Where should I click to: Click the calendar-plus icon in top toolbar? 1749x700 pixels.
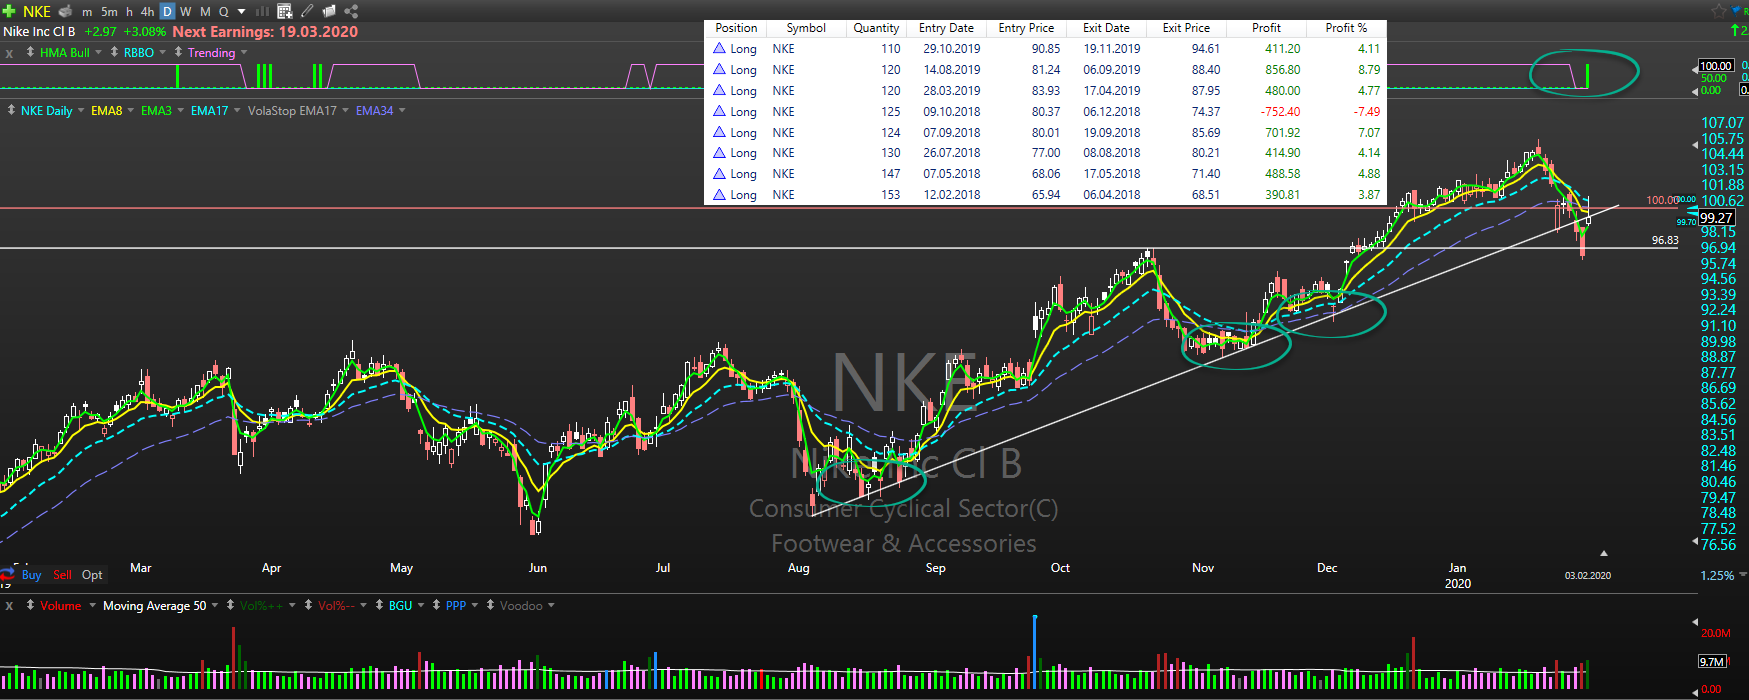tap(285, 11)
